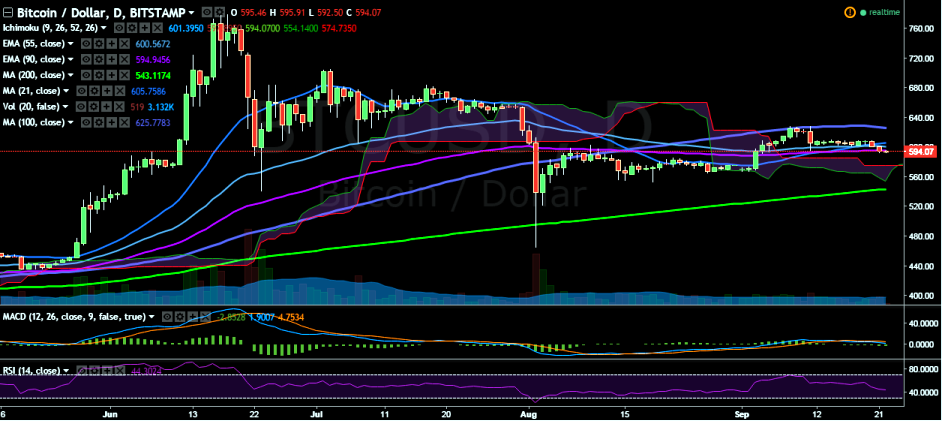Click the plus icon next to Ichimoku
Screen dimensions: 942x421
[x=145, y=28]
